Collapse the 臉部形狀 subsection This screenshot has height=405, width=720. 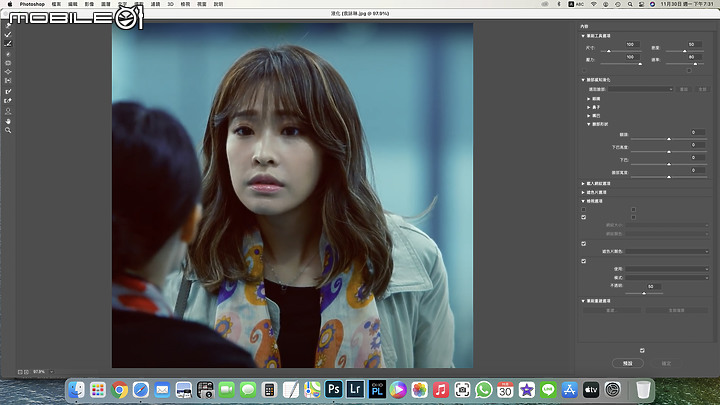click(x=588, y=124)
